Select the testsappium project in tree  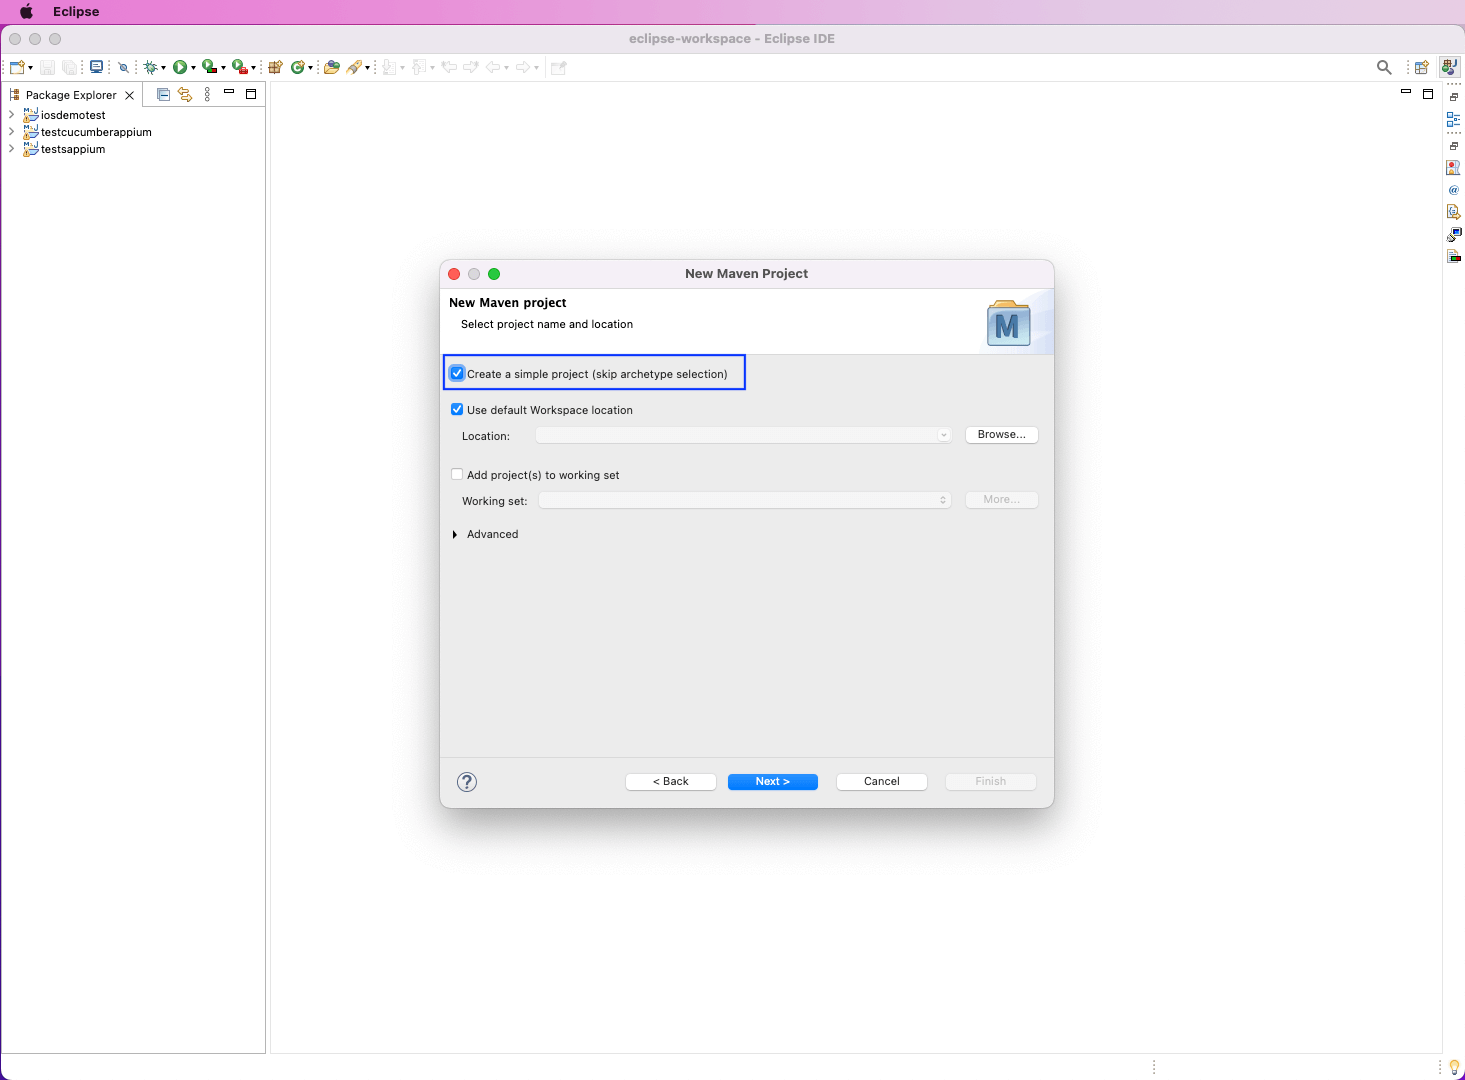click(x=73, y=149)
